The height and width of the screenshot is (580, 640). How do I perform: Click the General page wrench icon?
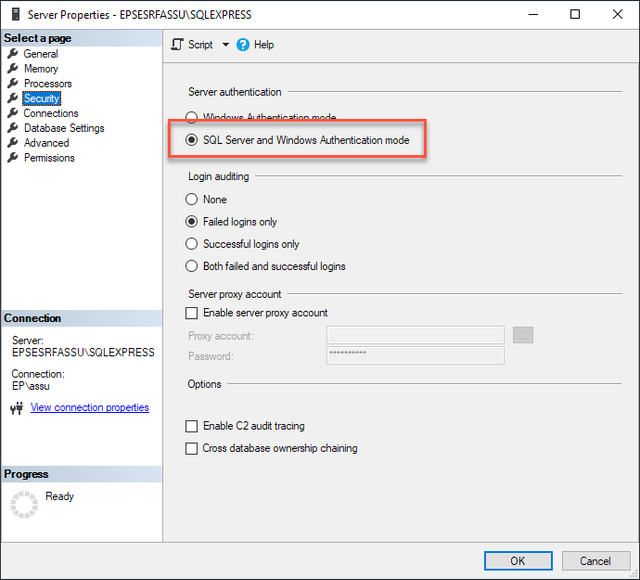coord(13,53)
